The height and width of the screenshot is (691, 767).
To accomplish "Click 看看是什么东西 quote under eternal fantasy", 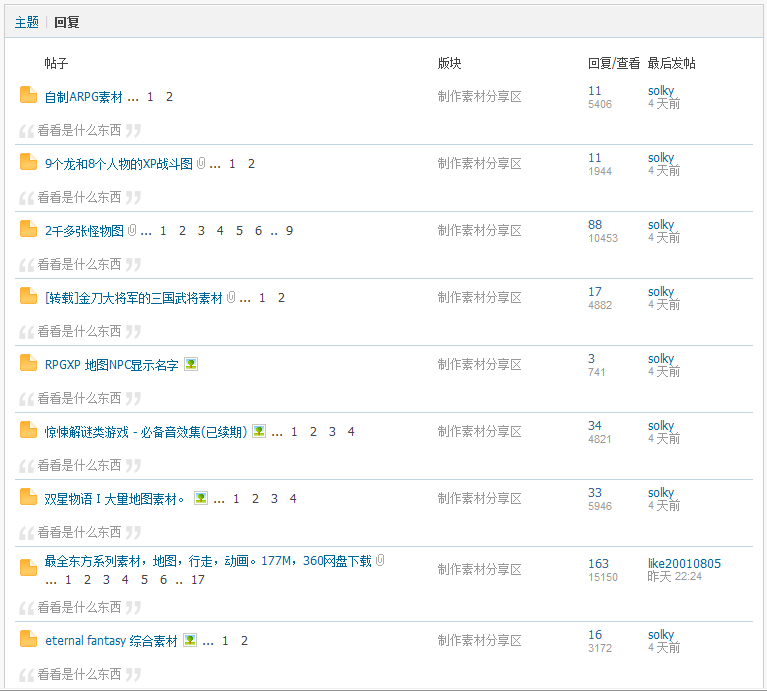I will coord(79,674).
